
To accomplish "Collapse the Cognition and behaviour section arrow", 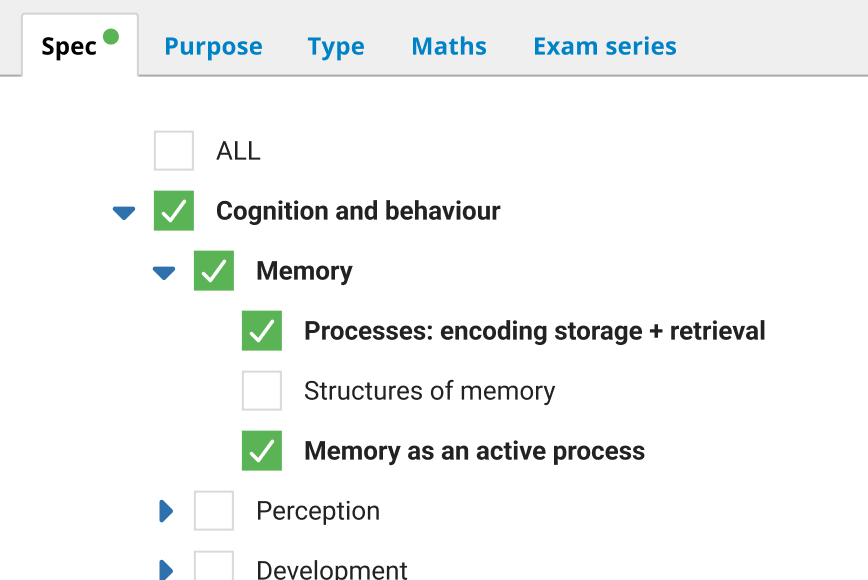I will point(124,212).
